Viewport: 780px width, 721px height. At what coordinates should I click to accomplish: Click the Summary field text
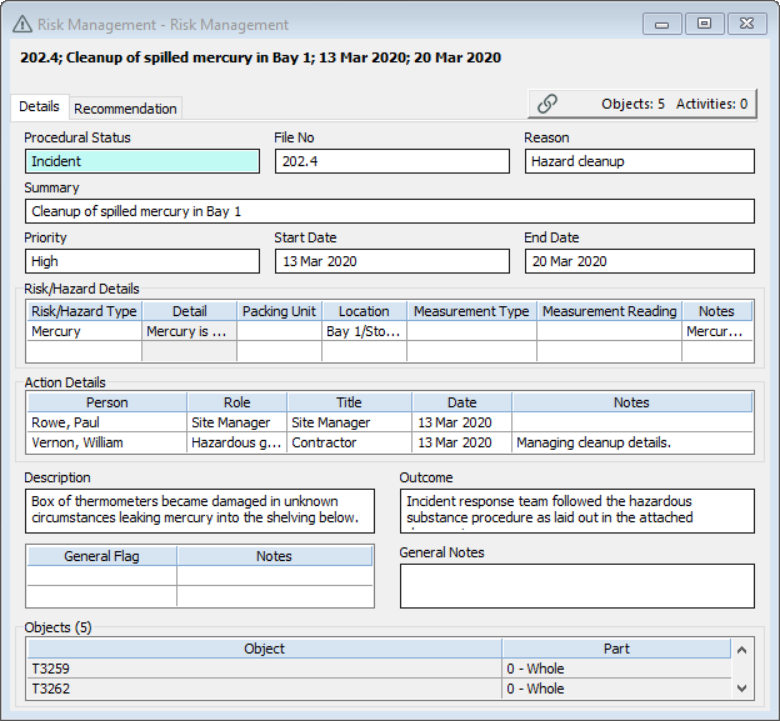point(390,211)
